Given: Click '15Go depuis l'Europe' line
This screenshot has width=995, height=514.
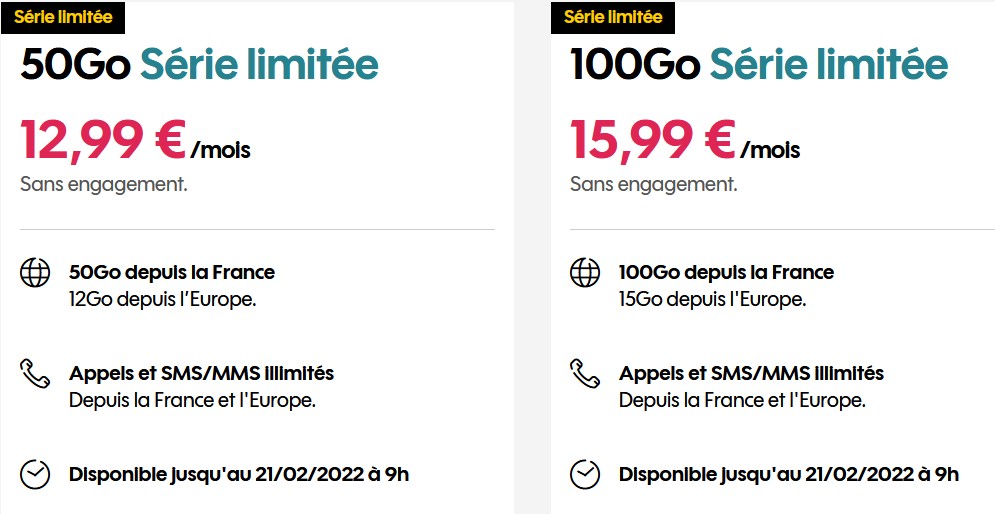Looking at the screenshot, I should pos(712,298).
